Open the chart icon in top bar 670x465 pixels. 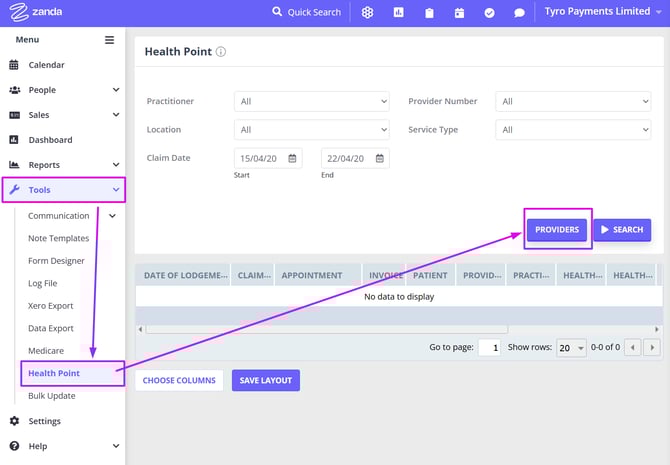(399, 13)
